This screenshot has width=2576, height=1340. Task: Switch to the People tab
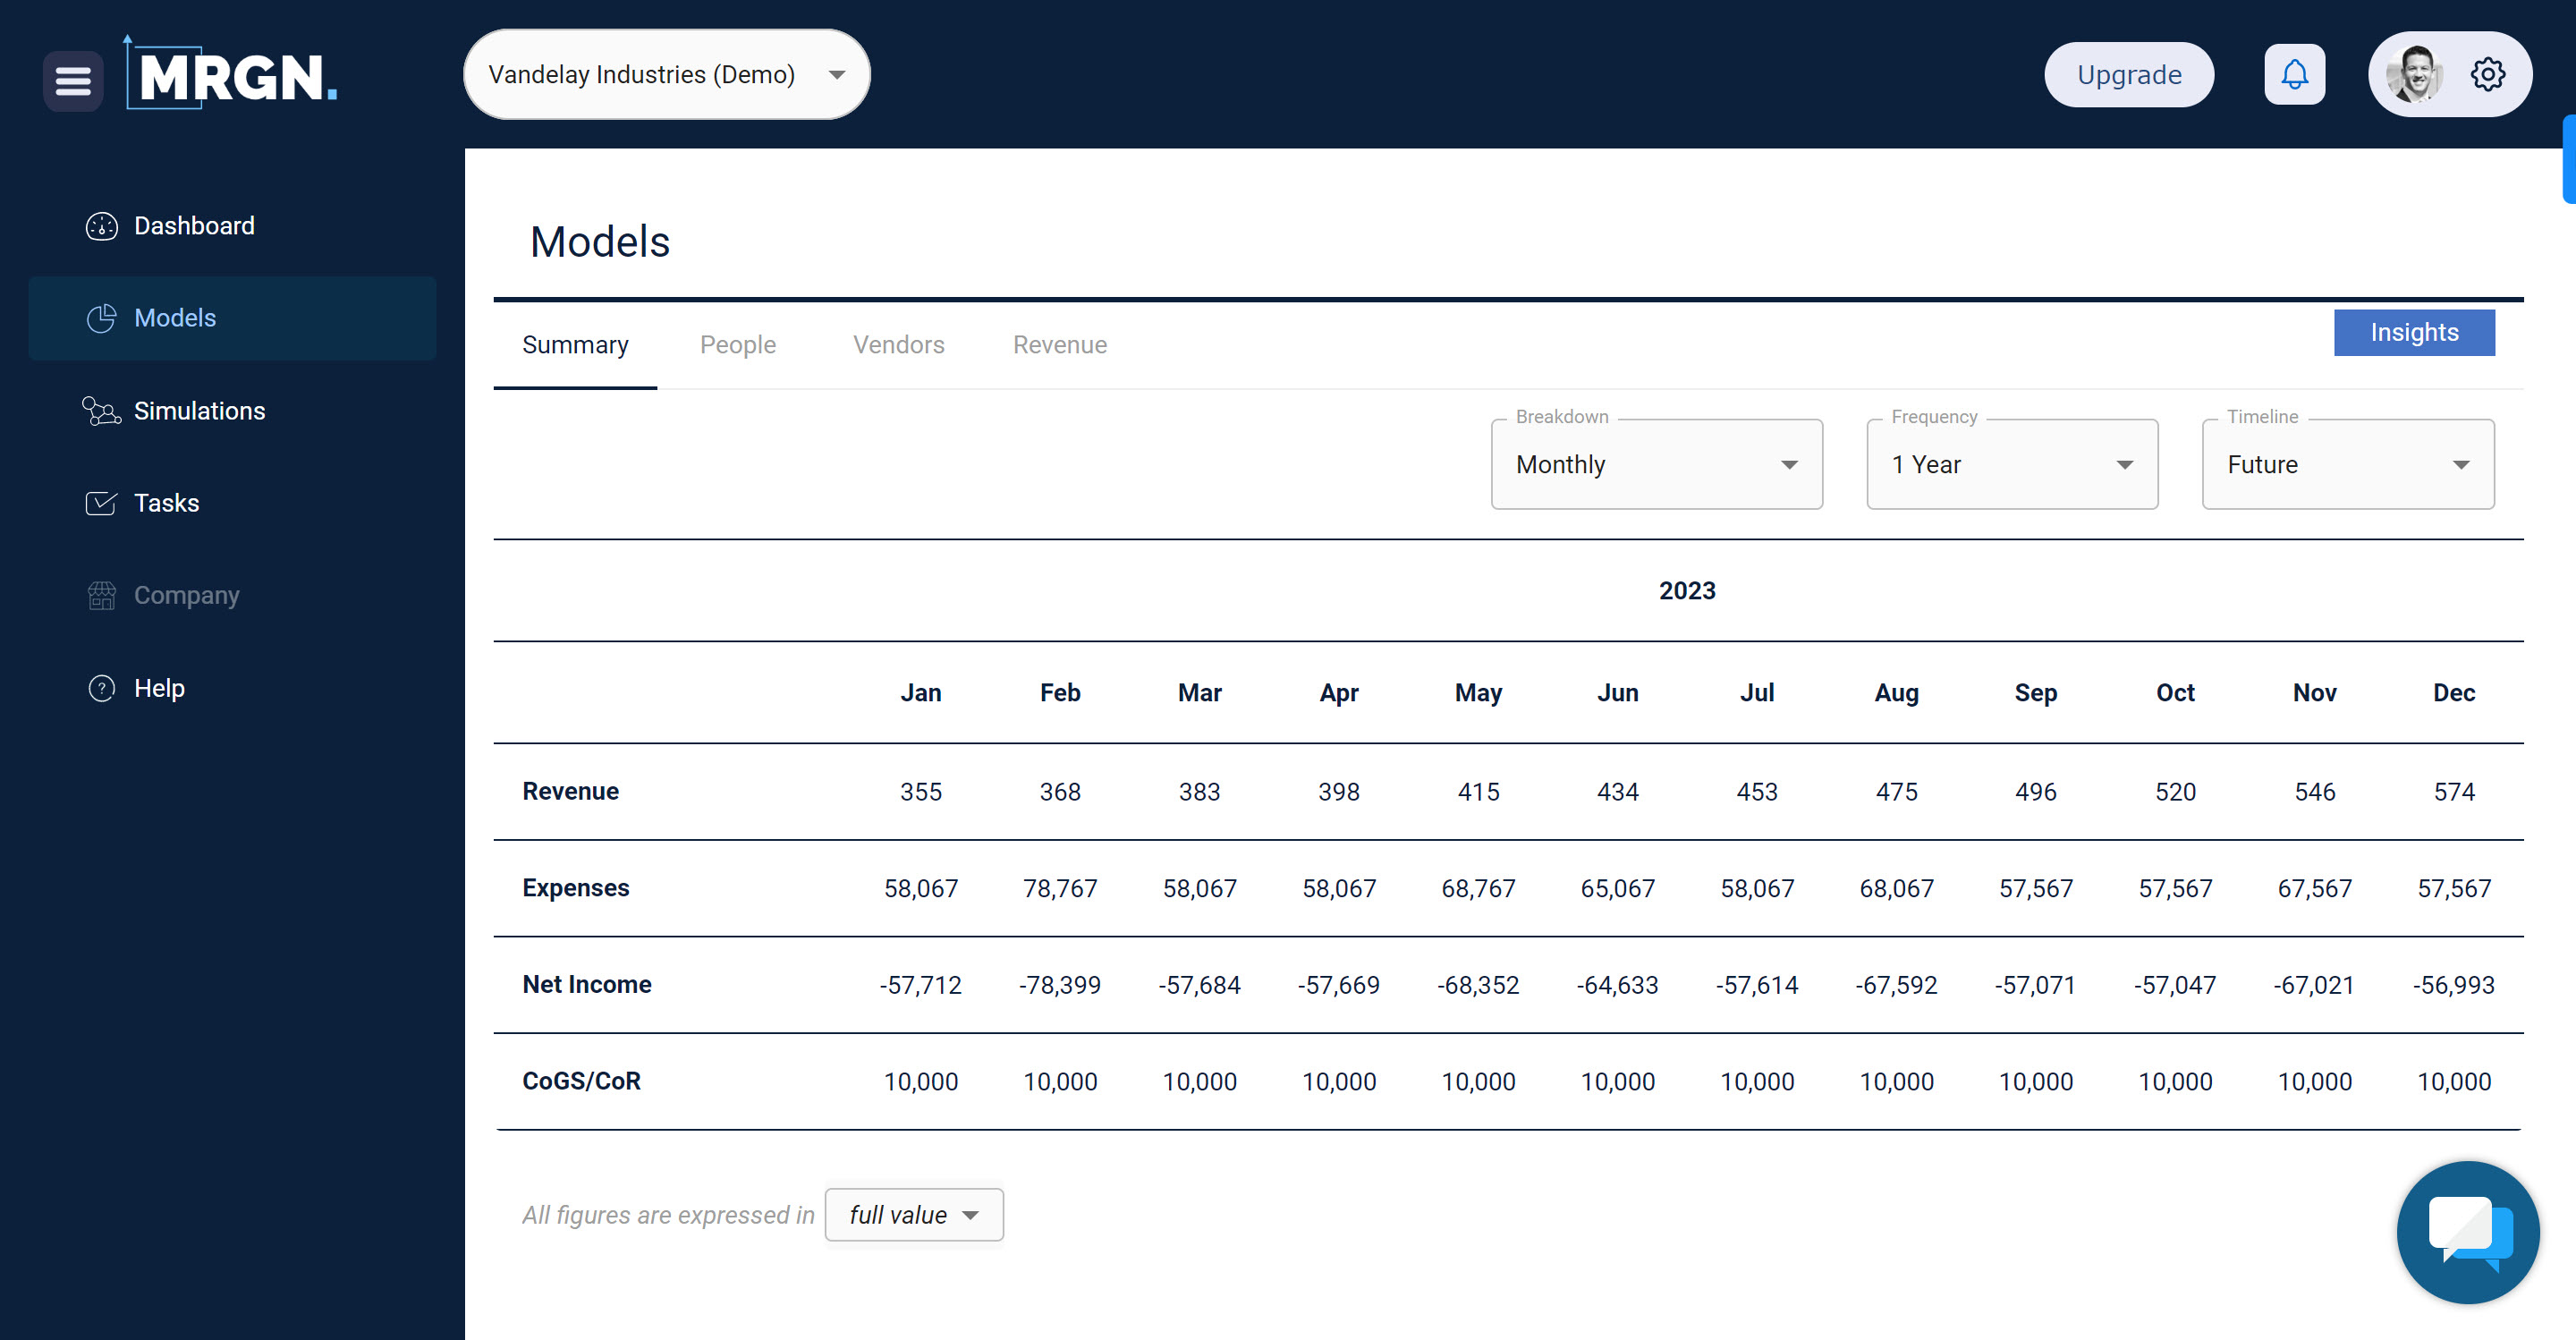click(737, 345)
